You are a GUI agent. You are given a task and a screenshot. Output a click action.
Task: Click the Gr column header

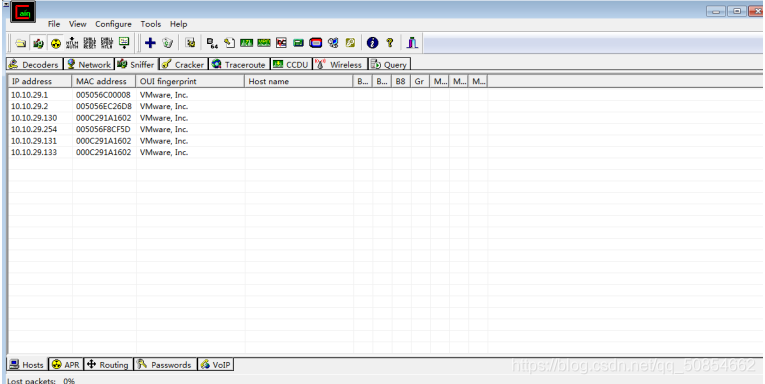click(420, 81)
